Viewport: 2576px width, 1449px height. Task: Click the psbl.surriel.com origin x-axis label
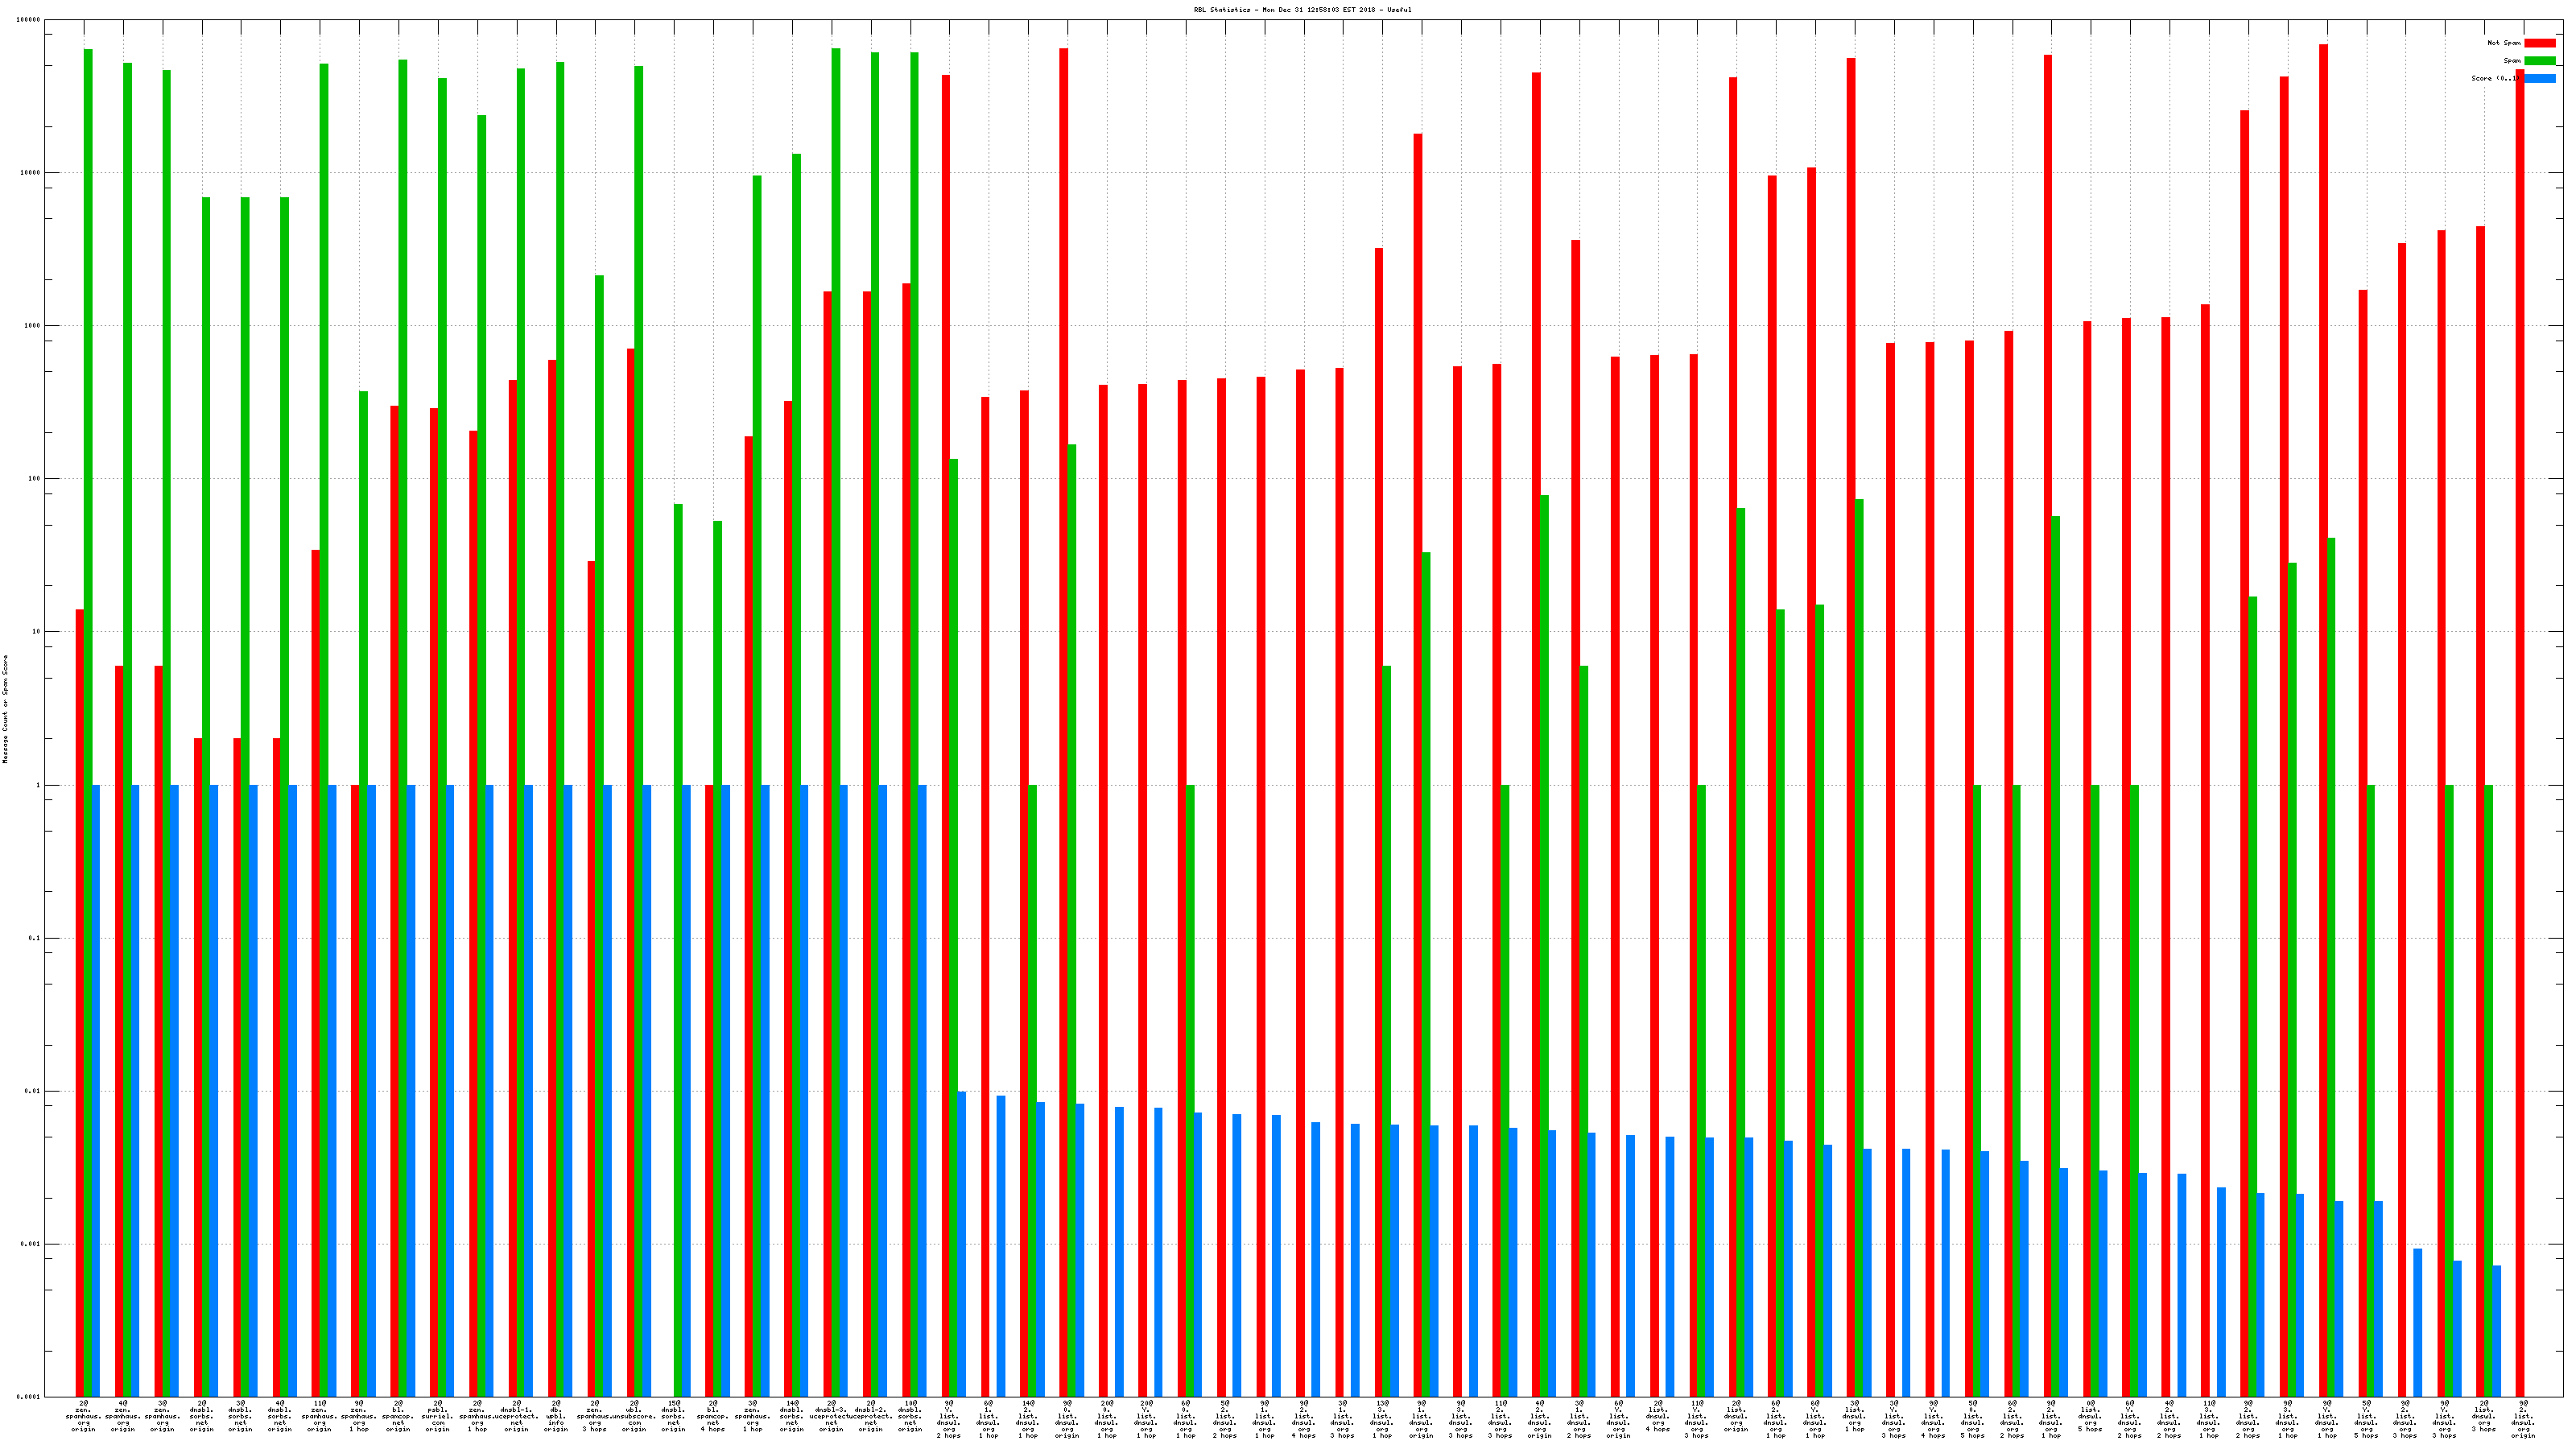(x=438, y=1416)
